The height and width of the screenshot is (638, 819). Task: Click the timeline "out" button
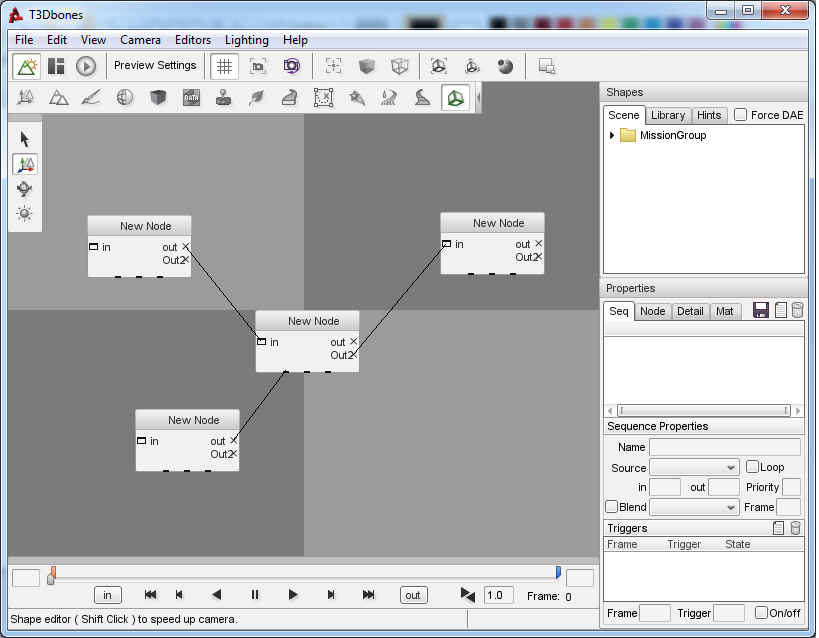(x=413, y=595)
